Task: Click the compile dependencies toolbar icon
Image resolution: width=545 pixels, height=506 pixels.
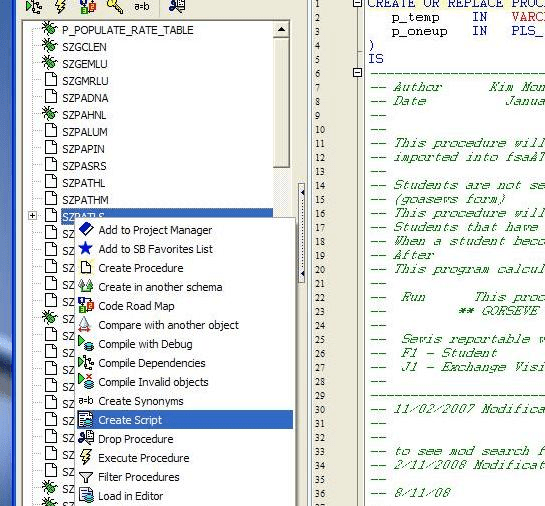Action: 34,6
